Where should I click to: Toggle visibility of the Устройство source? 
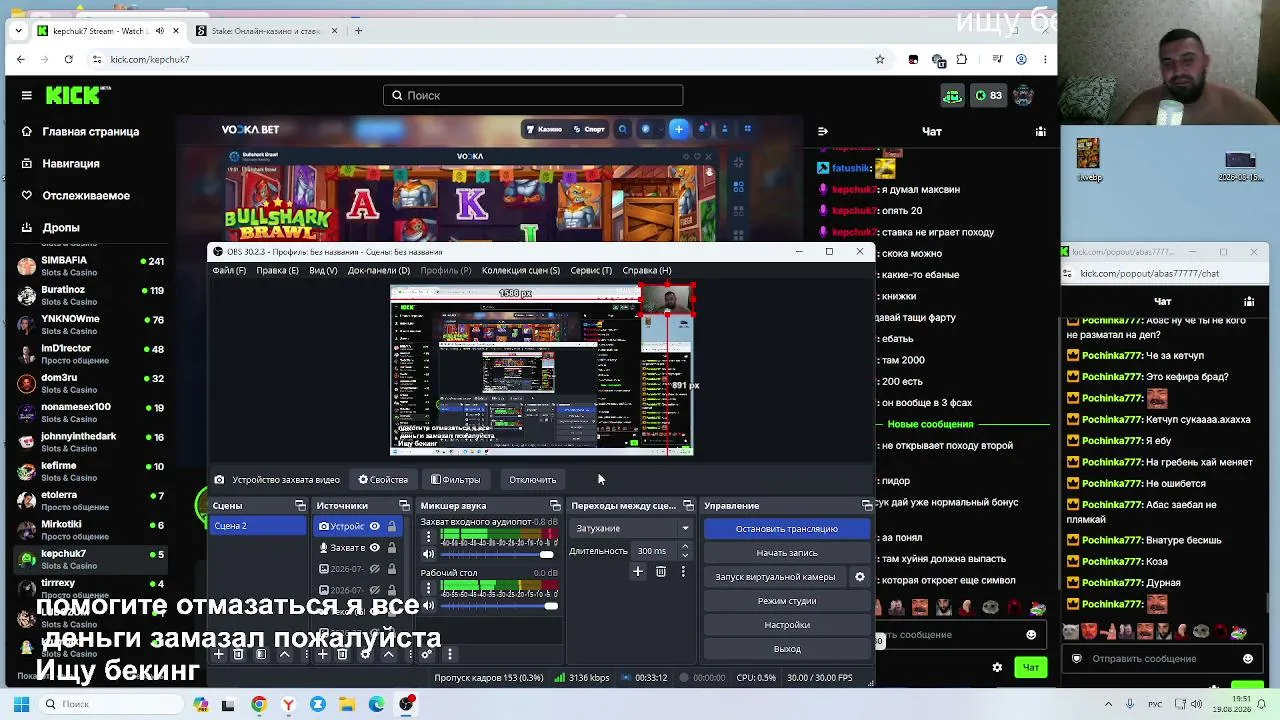point(375,526)
